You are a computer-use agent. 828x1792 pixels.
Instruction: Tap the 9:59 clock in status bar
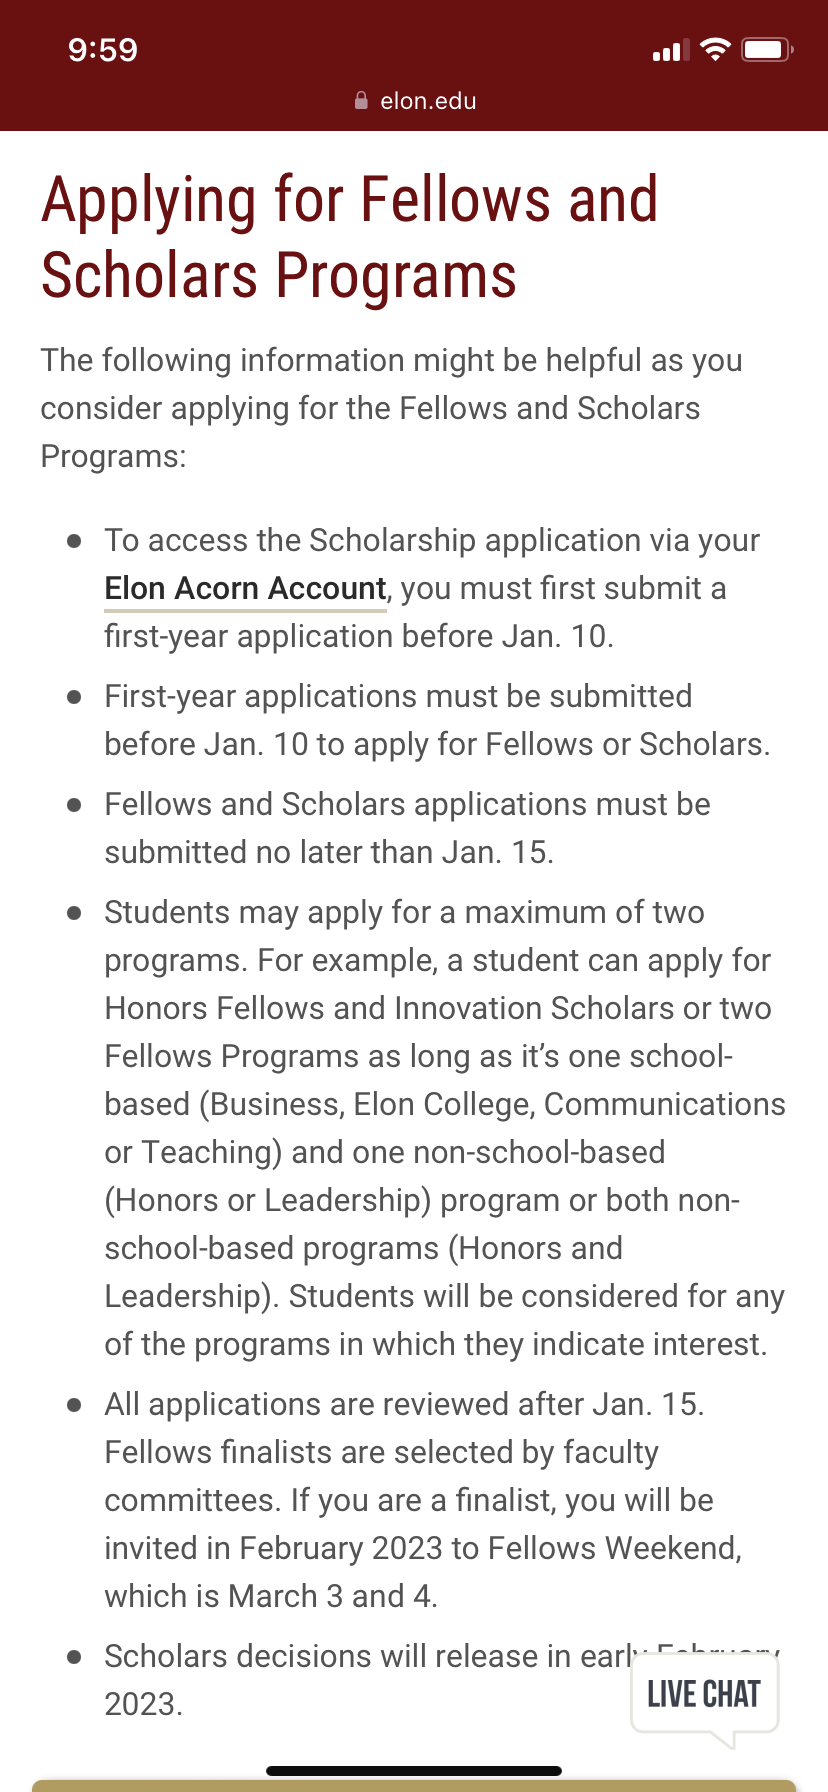103,49
